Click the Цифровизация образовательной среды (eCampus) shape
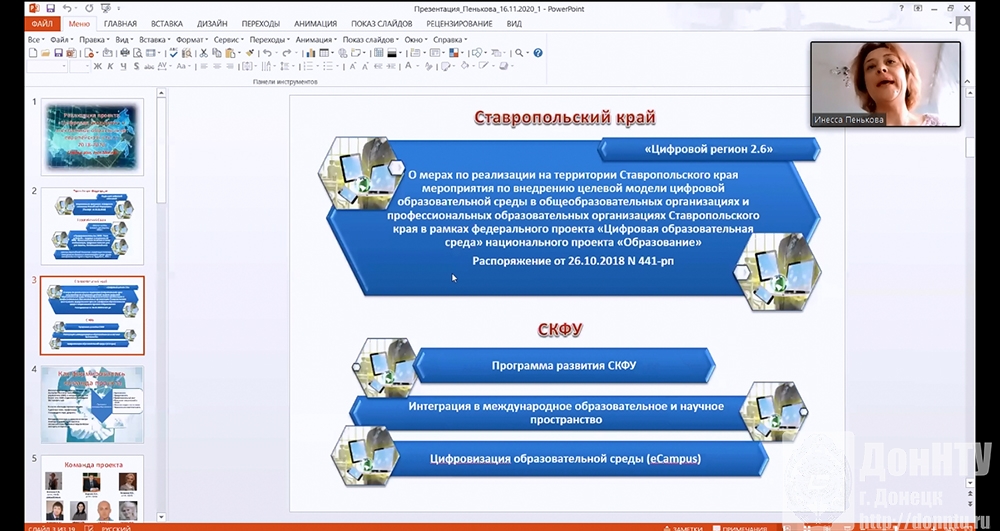Screen dimensions: 1000x531 coord(565,458)
